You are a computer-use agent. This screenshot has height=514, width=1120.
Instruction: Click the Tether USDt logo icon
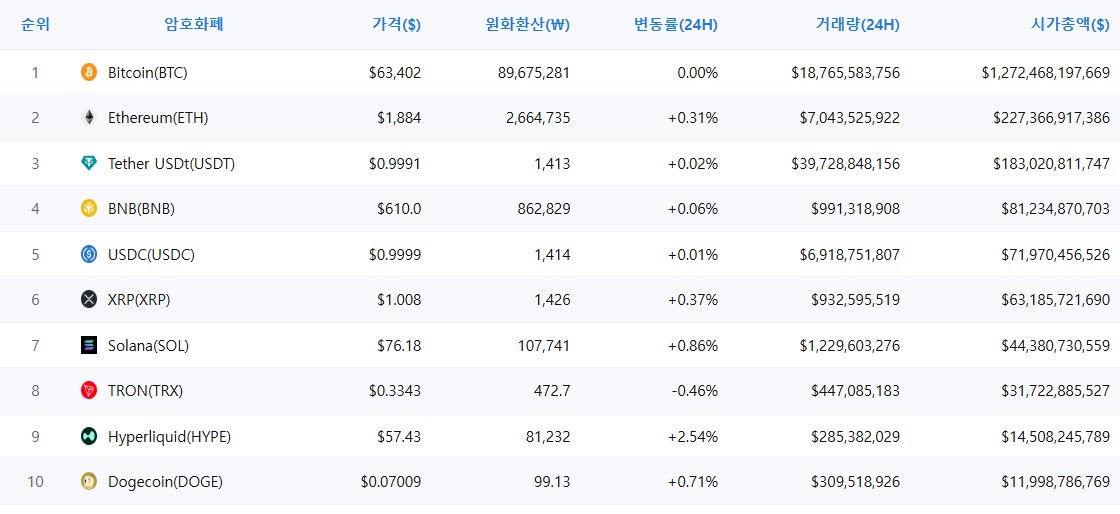[89, 163]
